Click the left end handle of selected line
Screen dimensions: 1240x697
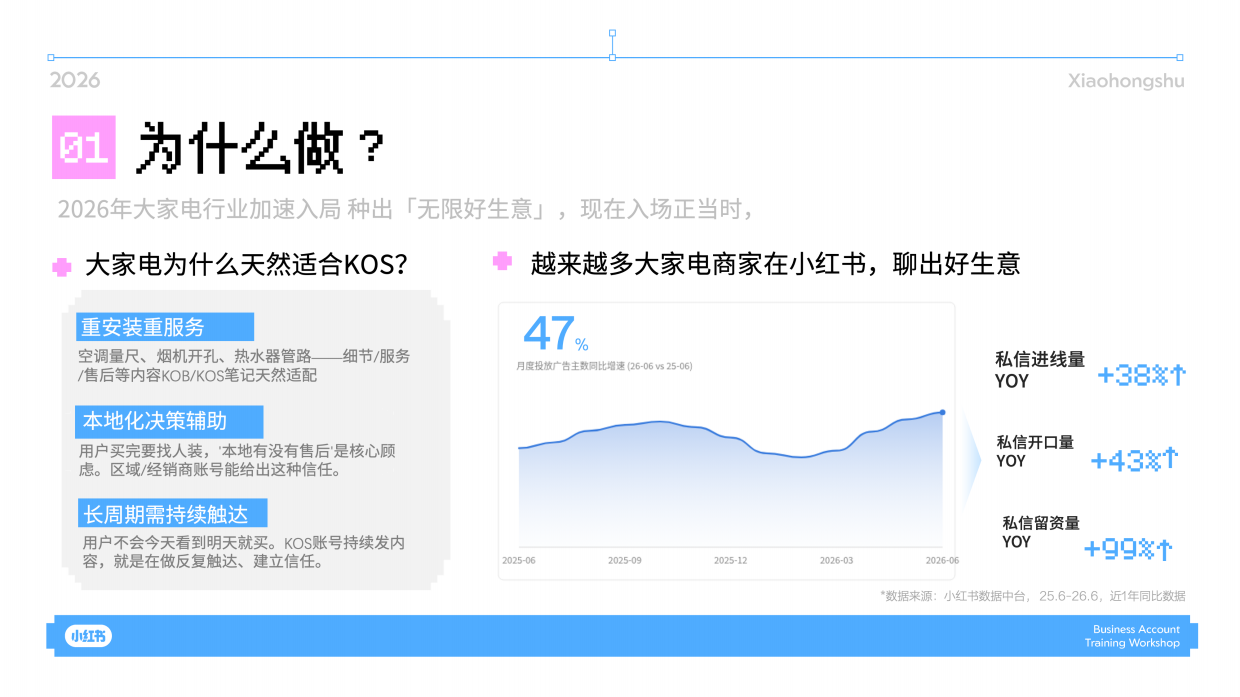coord(51,57)
